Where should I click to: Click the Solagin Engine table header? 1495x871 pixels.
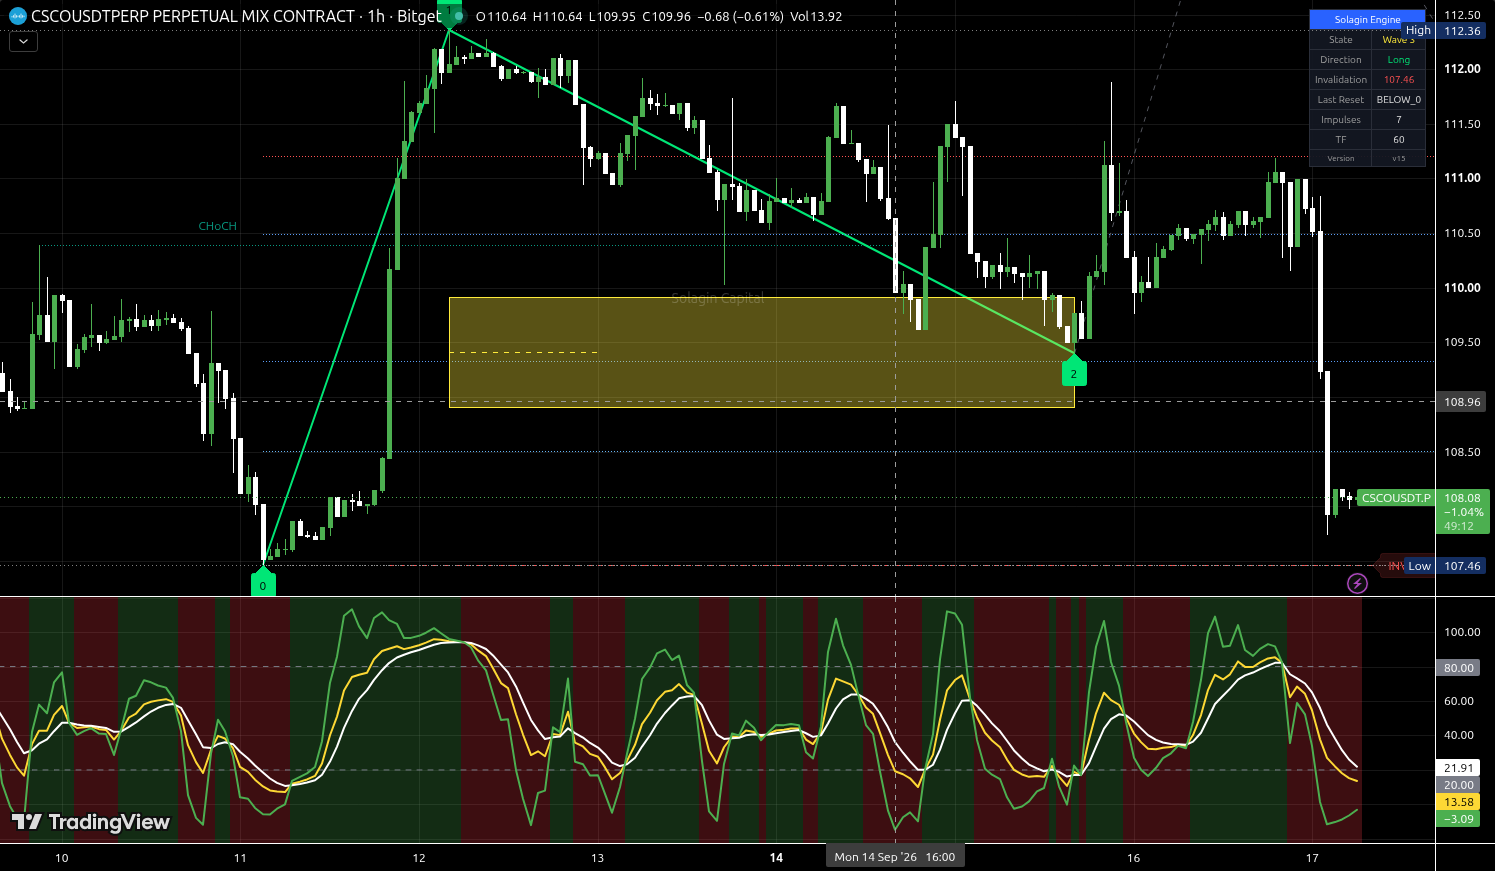[x=1367, y=20]
